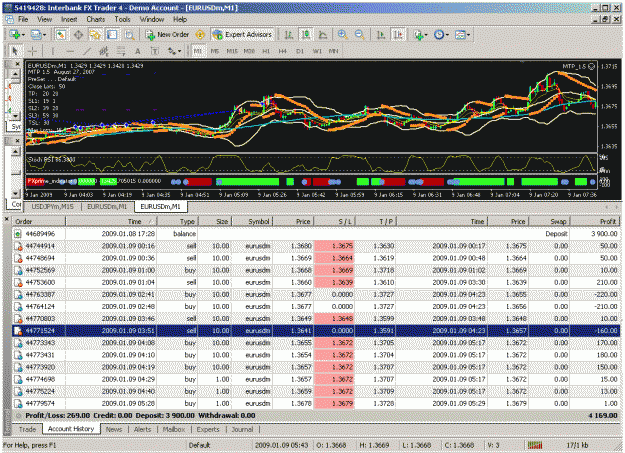Open the Insert menu
625x453 pixels.
pyautogui.click(x=69, y=19)
